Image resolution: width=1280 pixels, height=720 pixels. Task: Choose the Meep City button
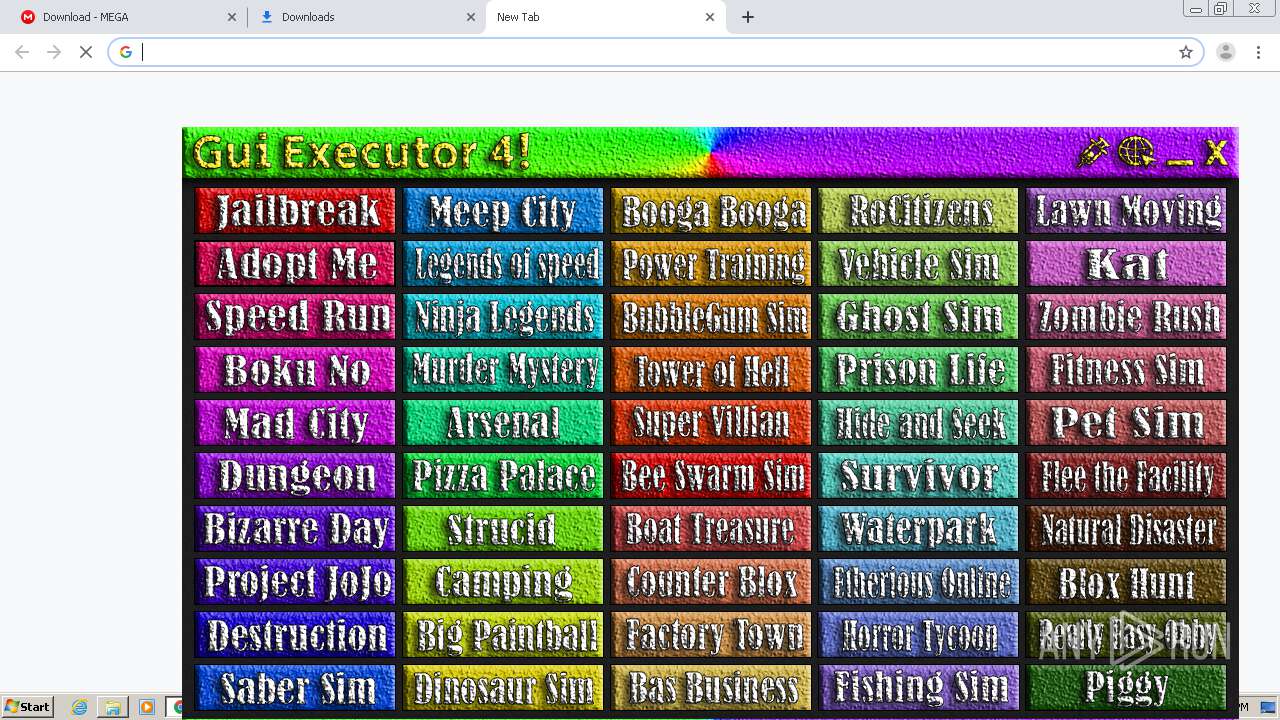click(x=504, y=211)
